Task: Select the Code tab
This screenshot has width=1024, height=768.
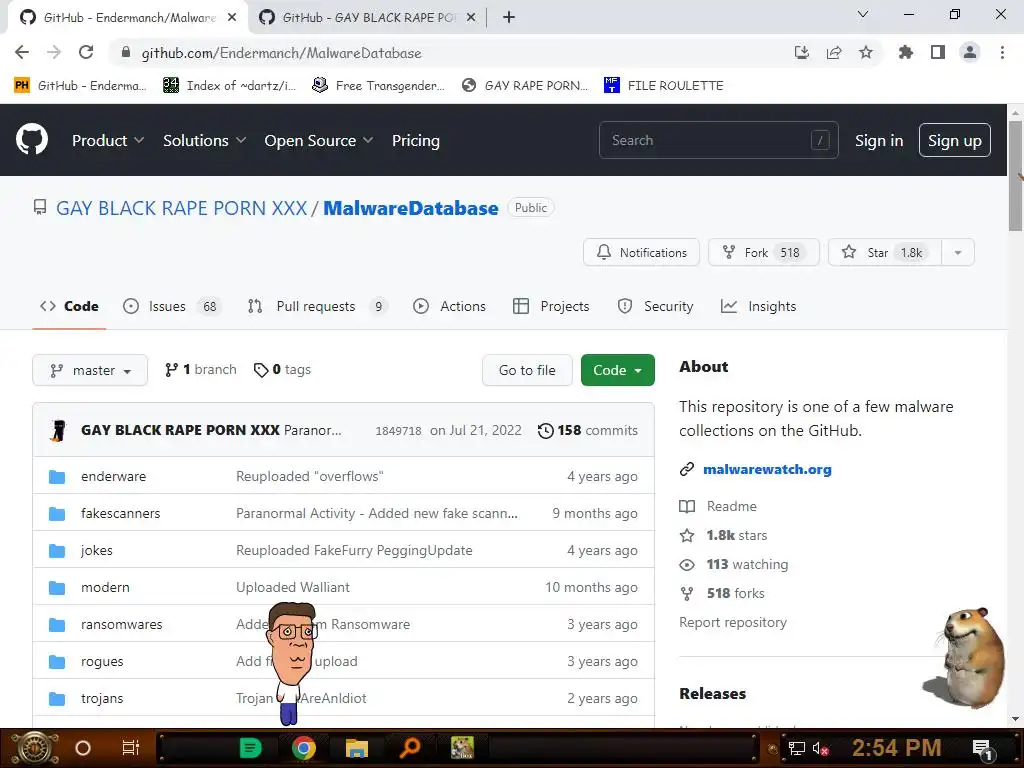Action: [x=69, y=306]
